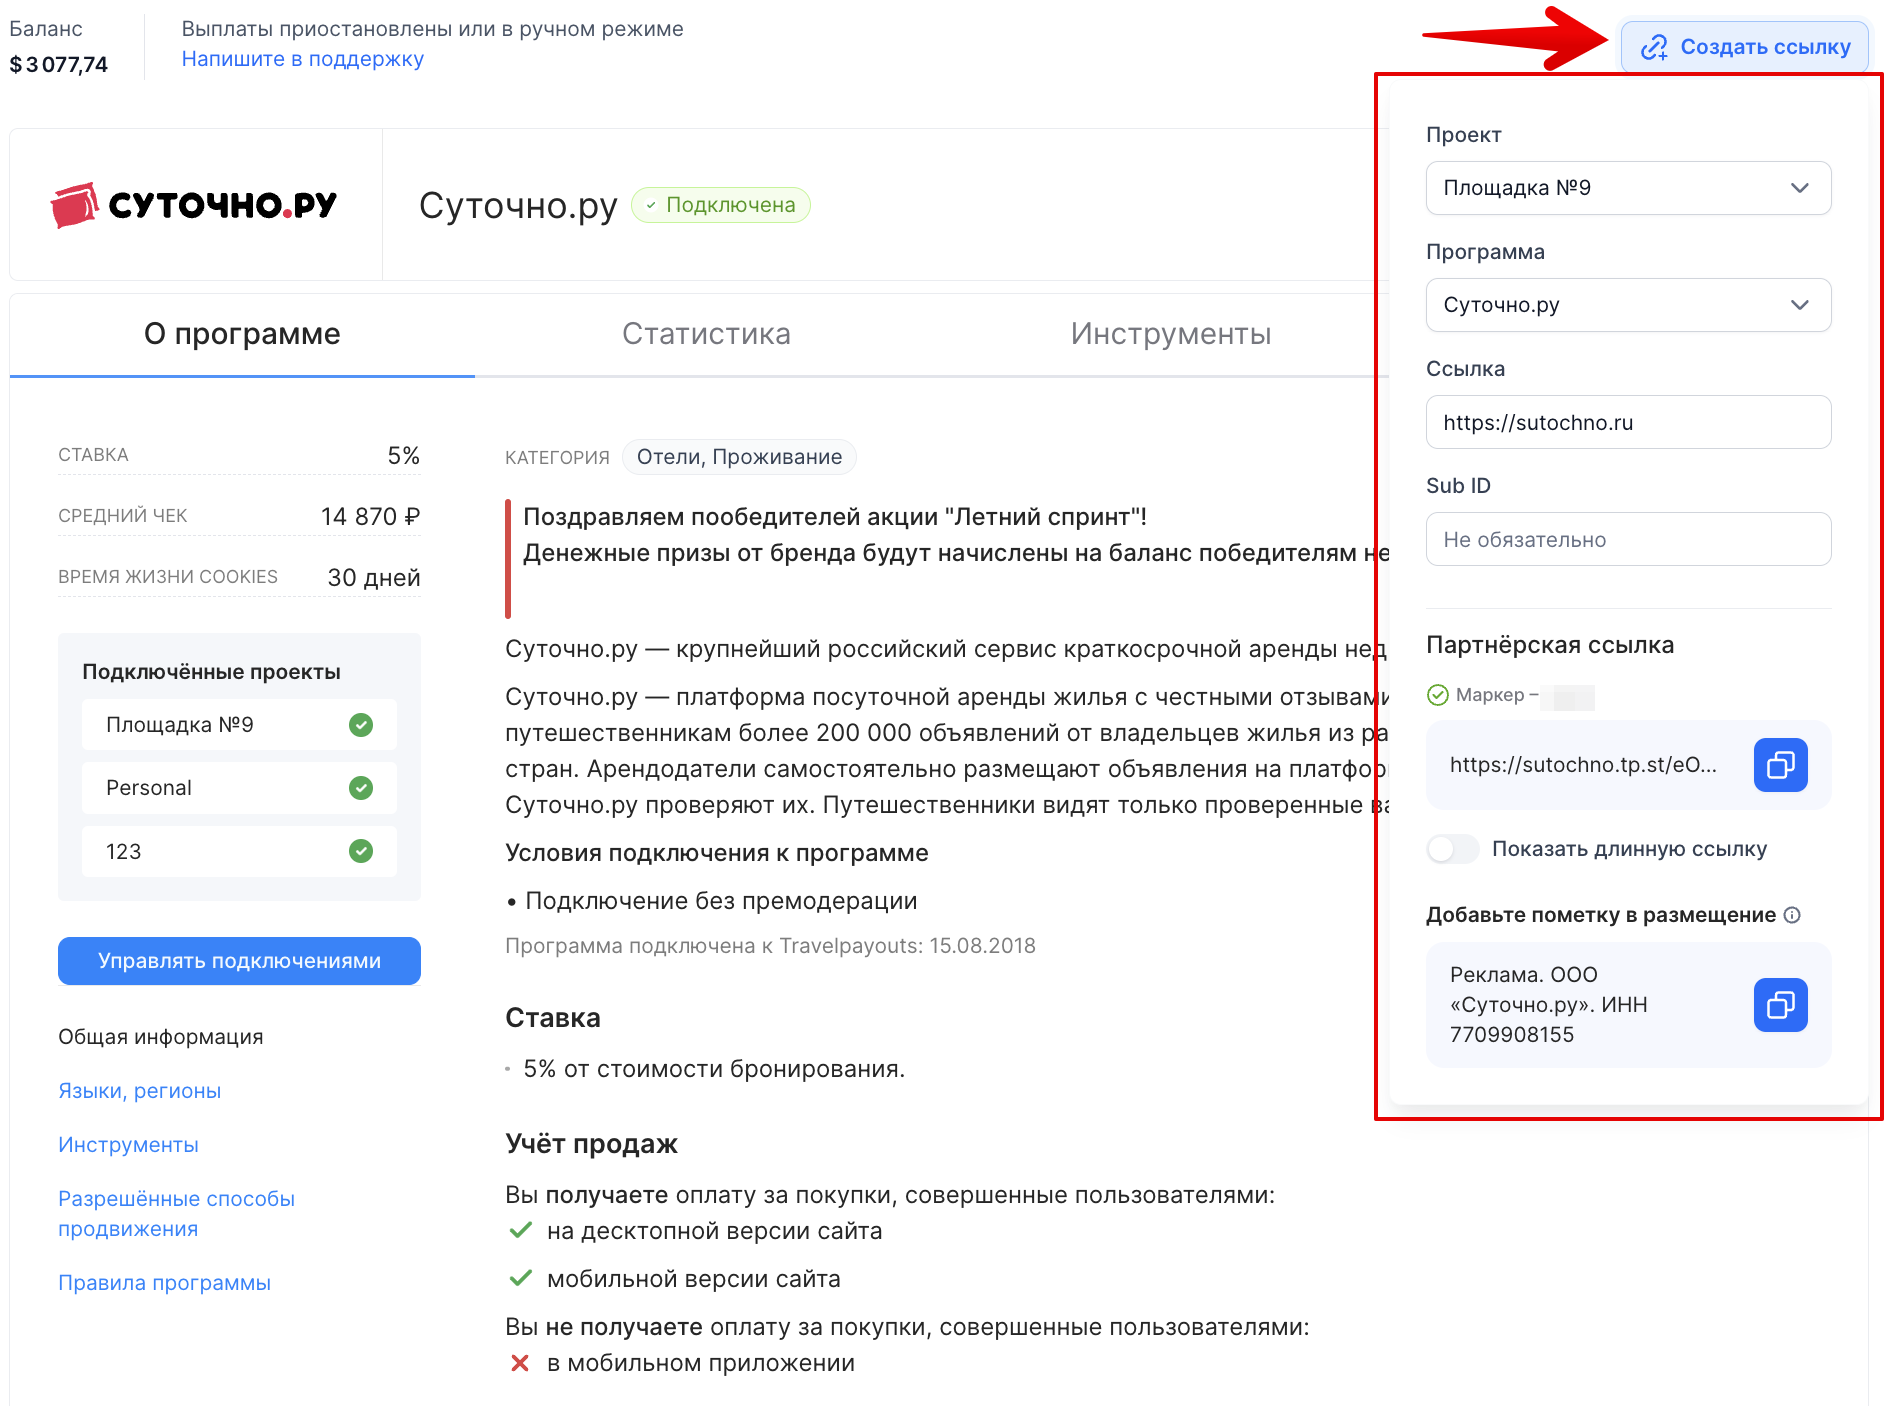This screenshot has width=1894, height=1406.
Task: Click the Маркер label text
Action: pos(1490,695)
